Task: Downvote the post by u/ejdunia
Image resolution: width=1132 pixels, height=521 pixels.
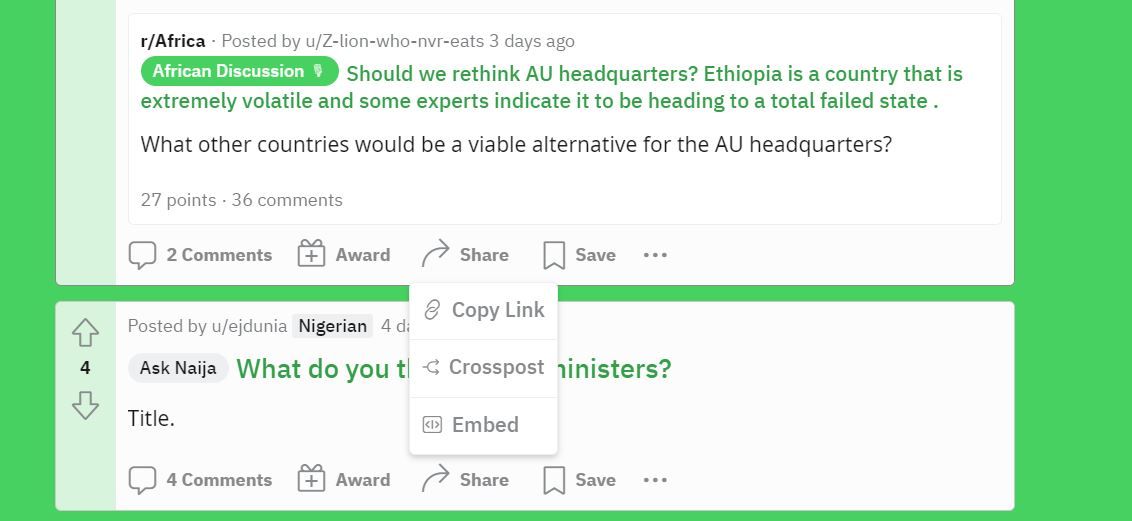Action: coord(85,405)
